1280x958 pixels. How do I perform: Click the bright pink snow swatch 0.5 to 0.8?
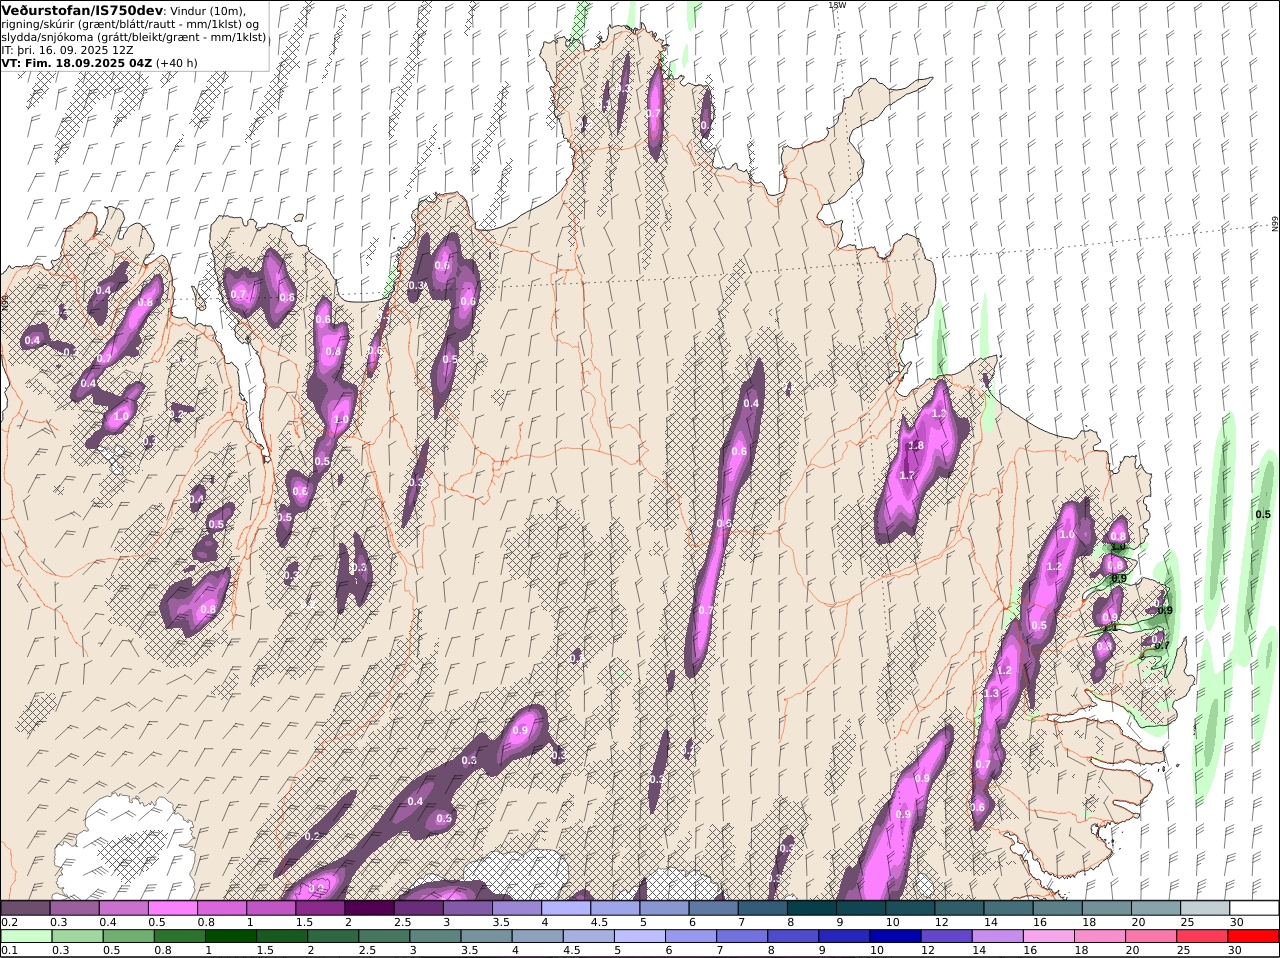[173, 908]
